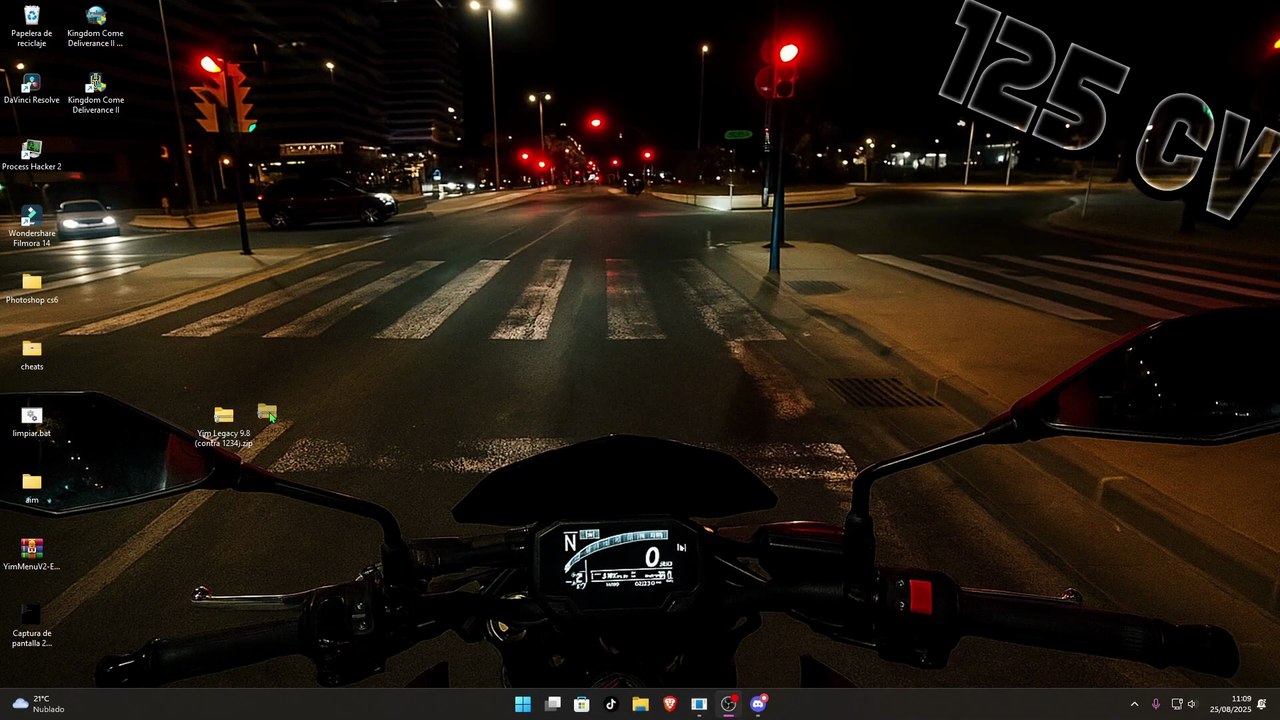The image size is (1280, 720).
Task: Select the Wondershare Filmora 14 shortcut
Action: [x=32, y=227]
